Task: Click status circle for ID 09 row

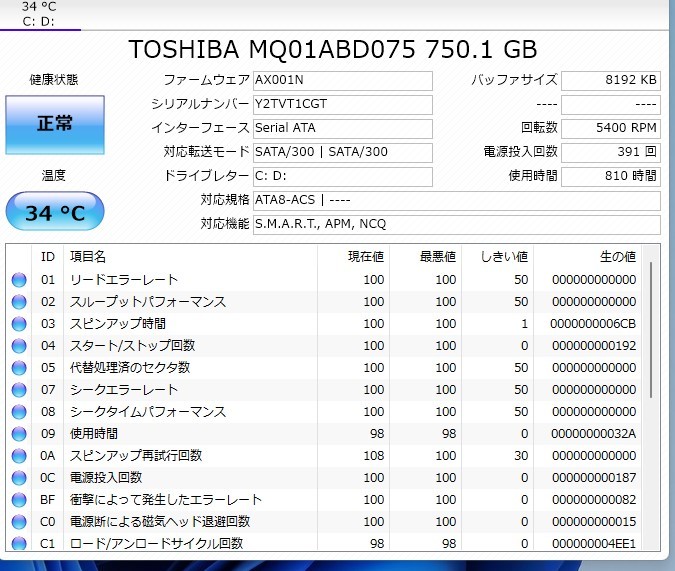Action: [x=19, y=434]
